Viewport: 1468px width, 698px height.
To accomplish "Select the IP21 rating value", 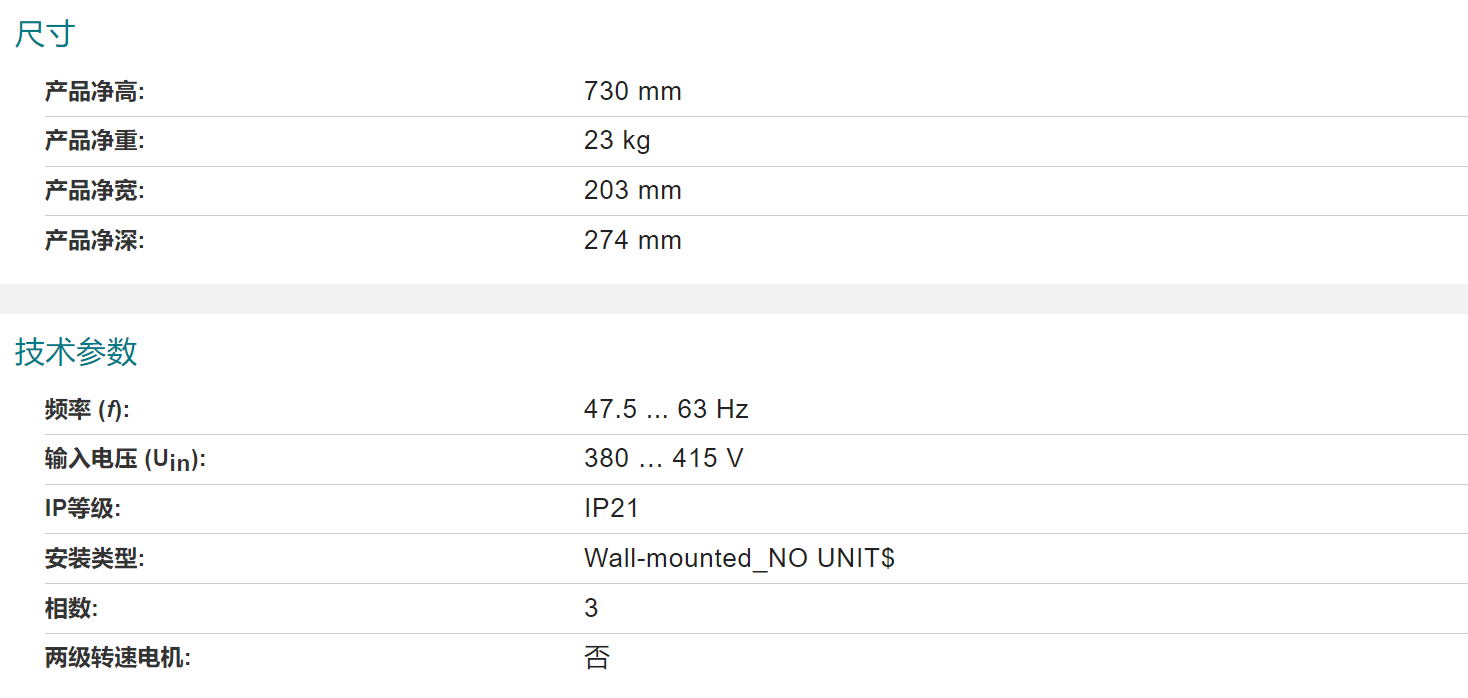I will coord(611,509).
